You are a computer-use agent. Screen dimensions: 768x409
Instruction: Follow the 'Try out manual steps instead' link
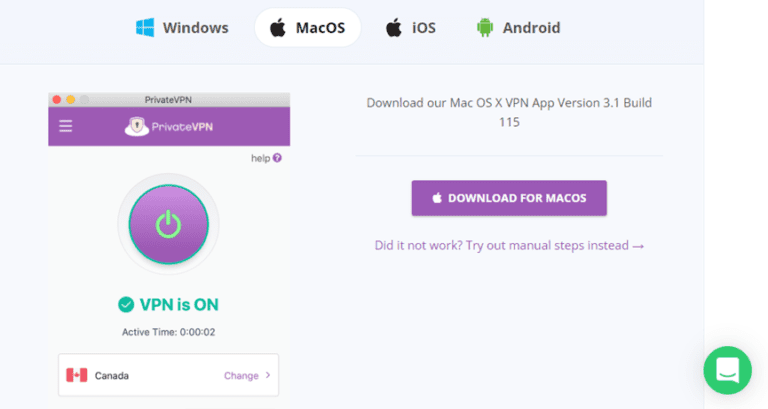[509, 245]
